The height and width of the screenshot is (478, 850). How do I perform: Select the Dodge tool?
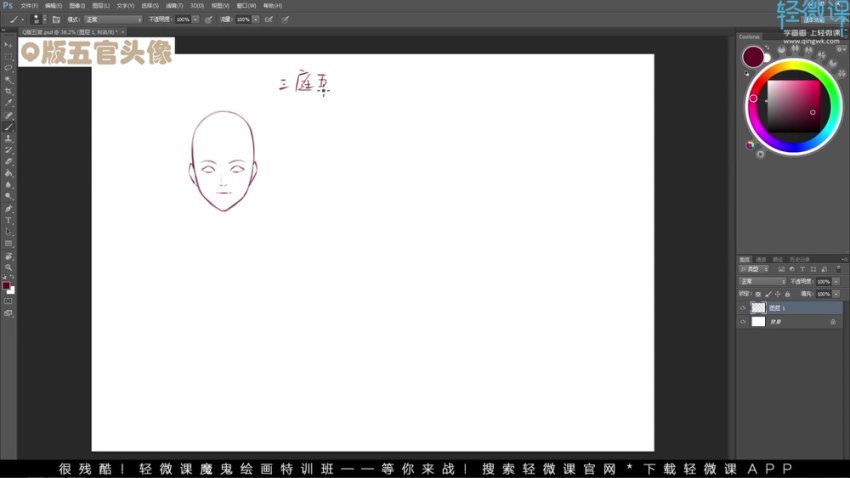point(8,197)
